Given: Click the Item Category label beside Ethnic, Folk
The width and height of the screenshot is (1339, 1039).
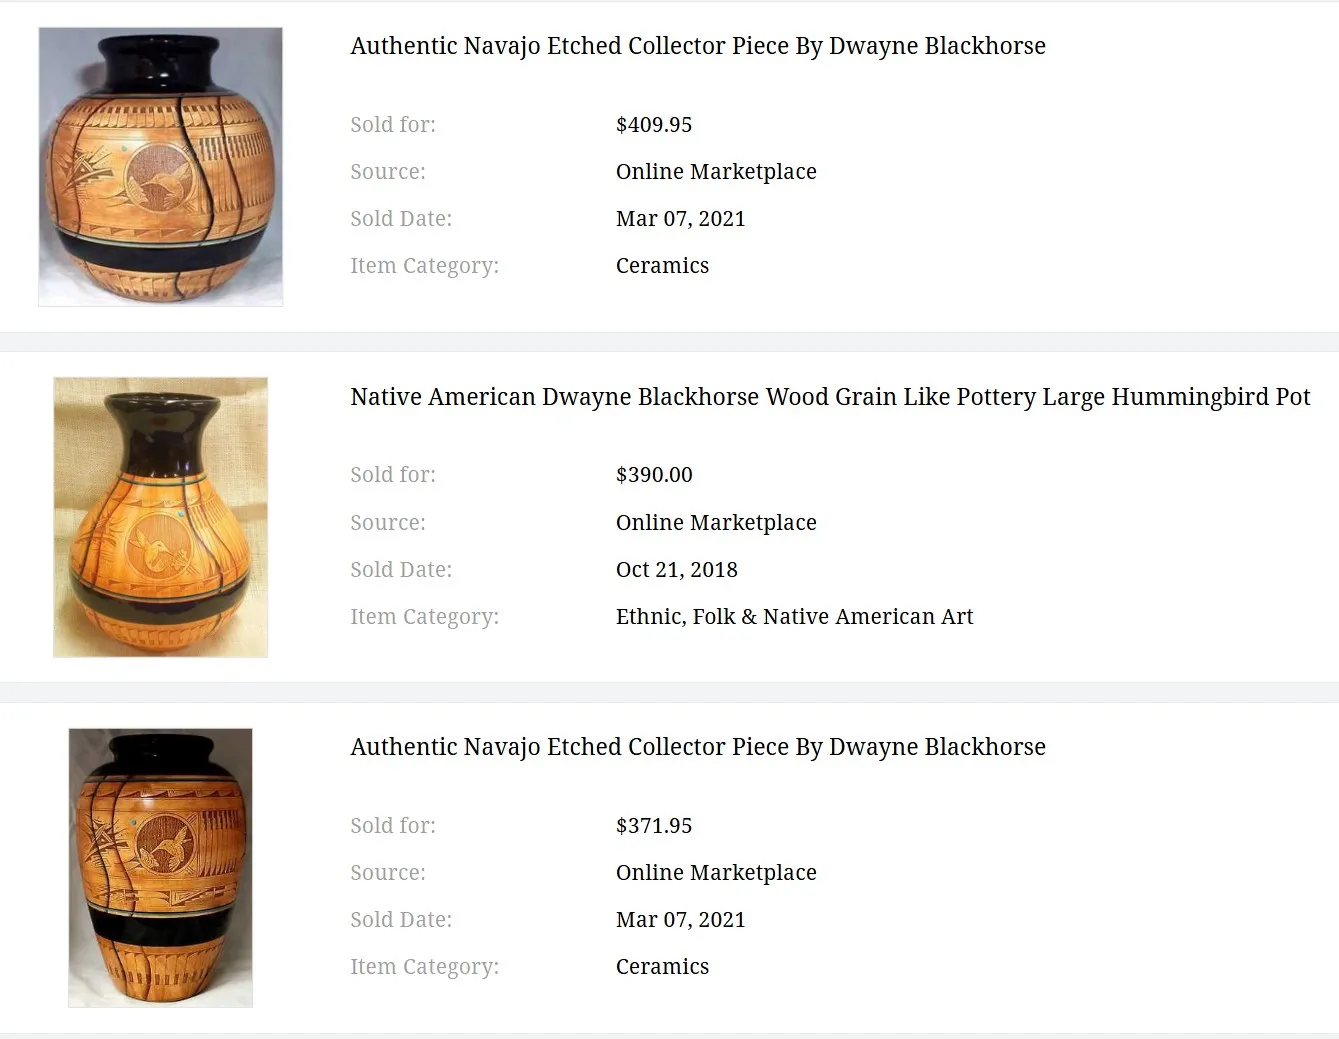Looking at the screenshot, I should point(424,617).
